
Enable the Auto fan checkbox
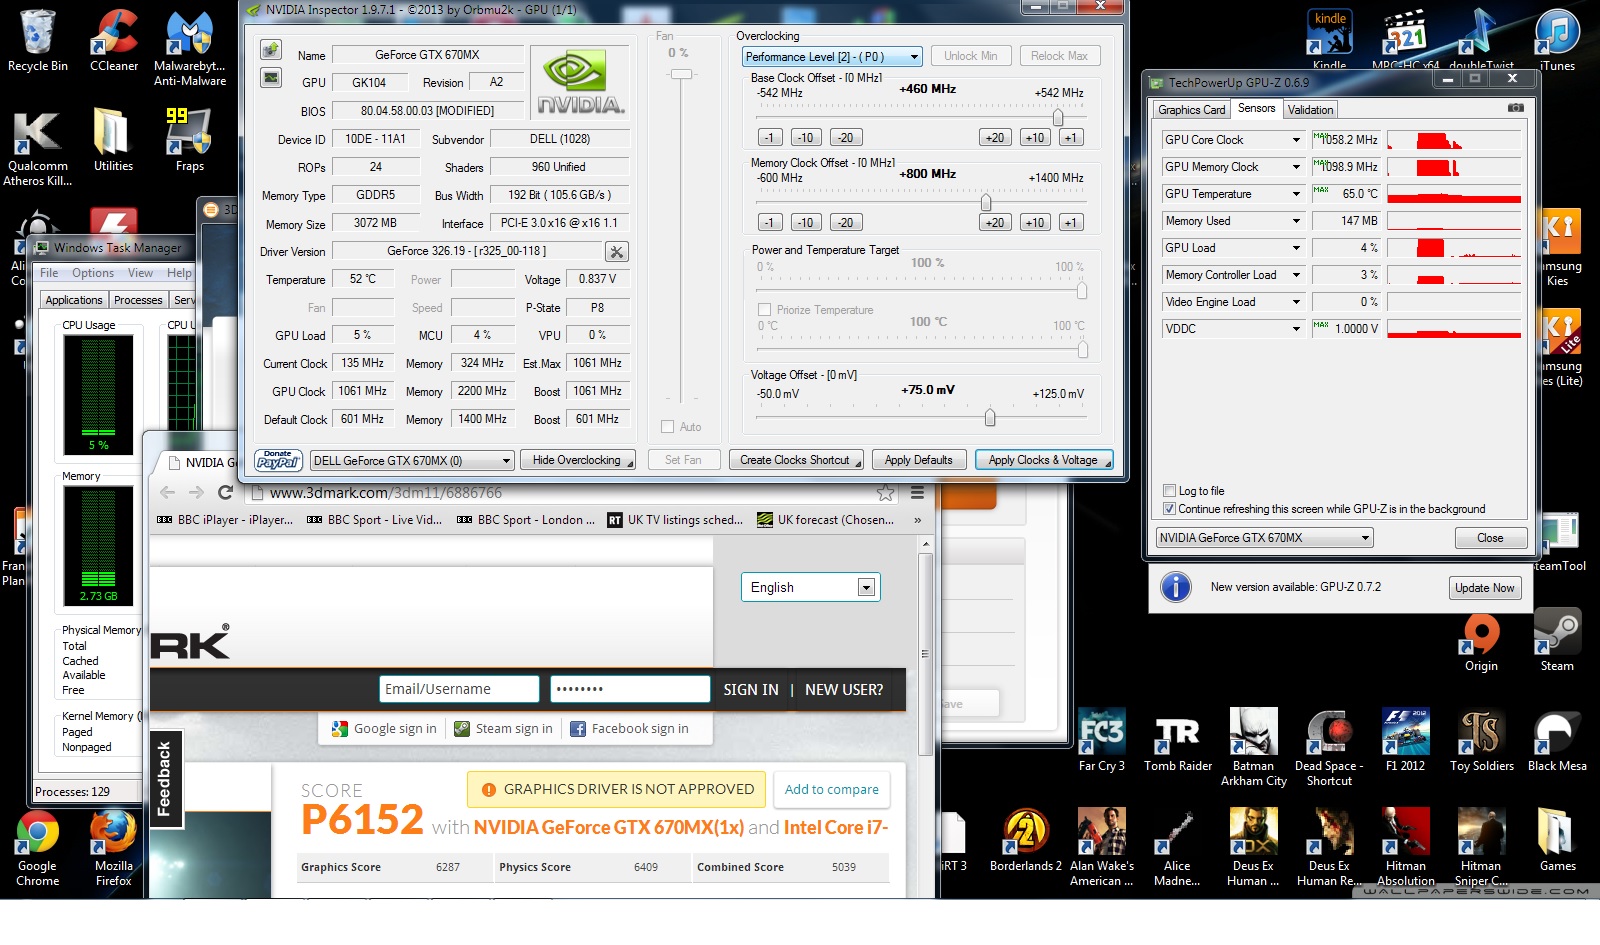point(668,427)
